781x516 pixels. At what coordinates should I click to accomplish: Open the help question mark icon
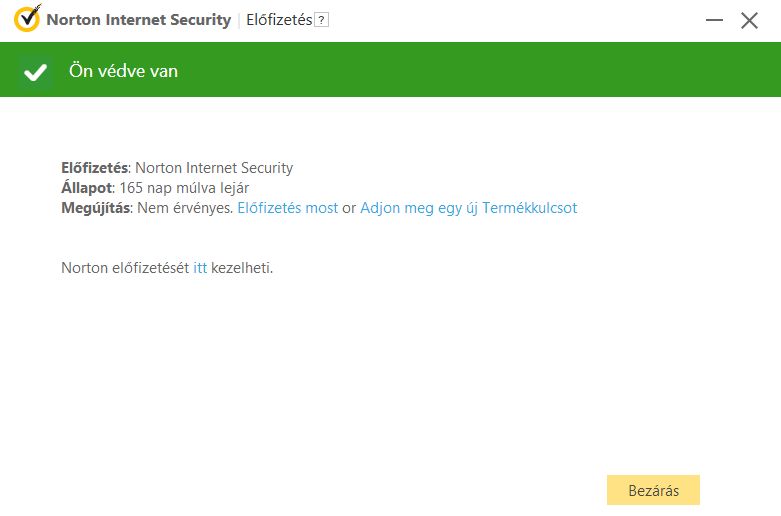(321, 20)
